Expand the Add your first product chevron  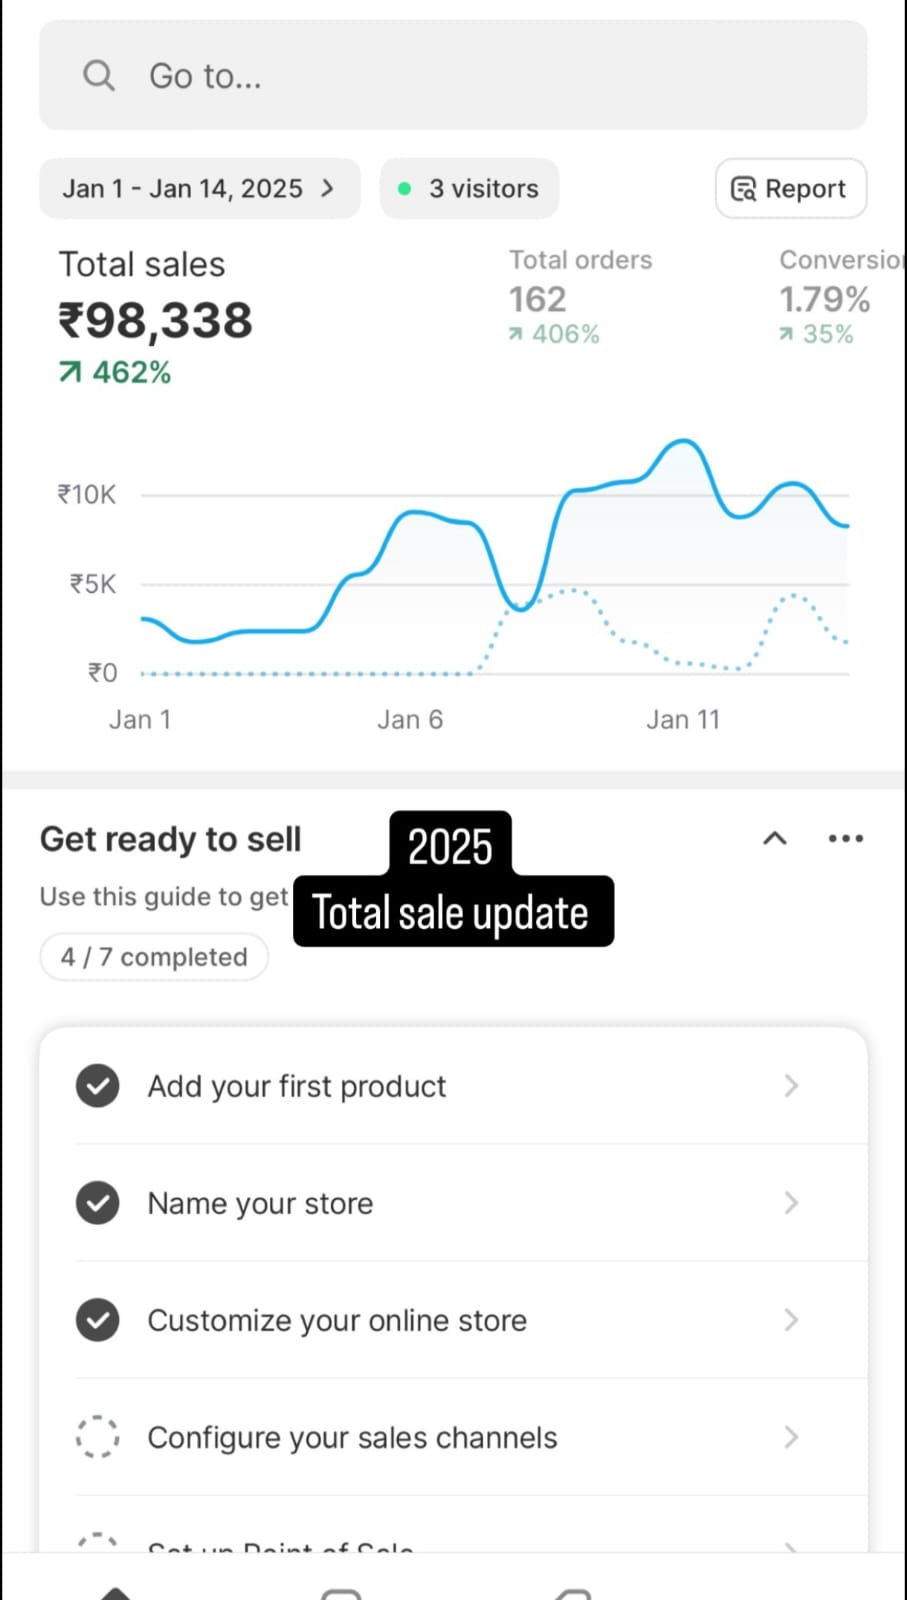click(x=791, y=1086)
